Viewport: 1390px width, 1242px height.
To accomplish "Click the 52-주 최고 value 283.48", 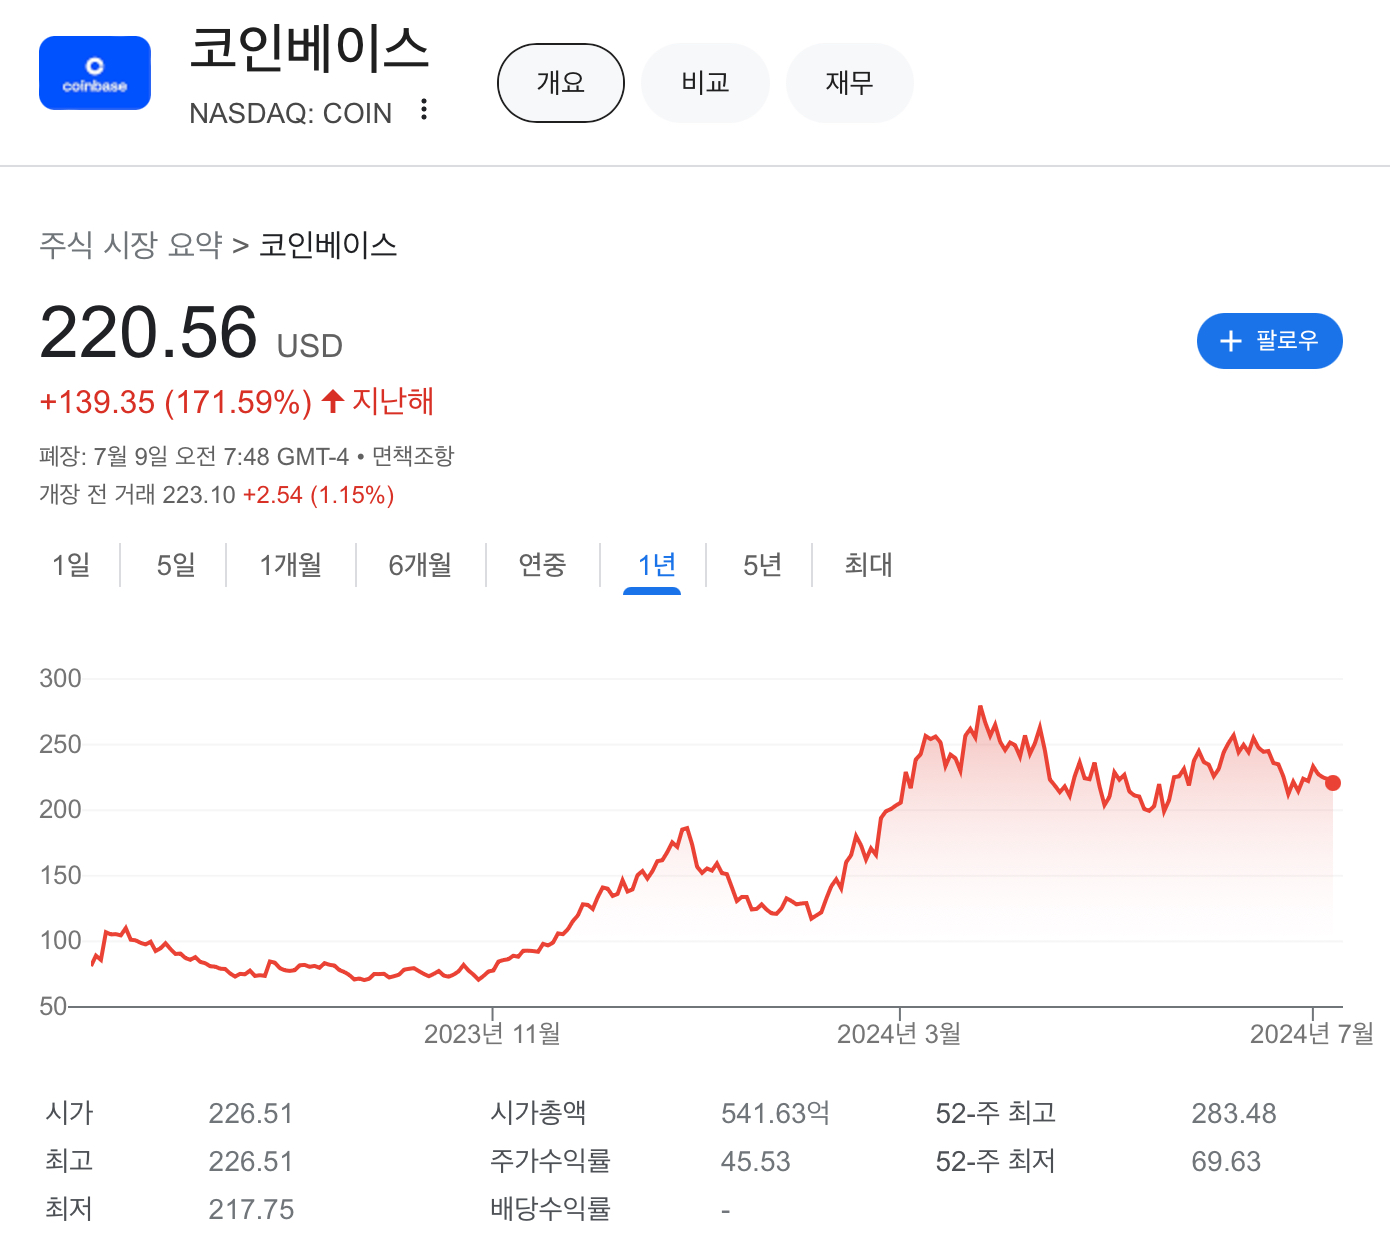I will pyautogui.click(x=1234, y=1113).
